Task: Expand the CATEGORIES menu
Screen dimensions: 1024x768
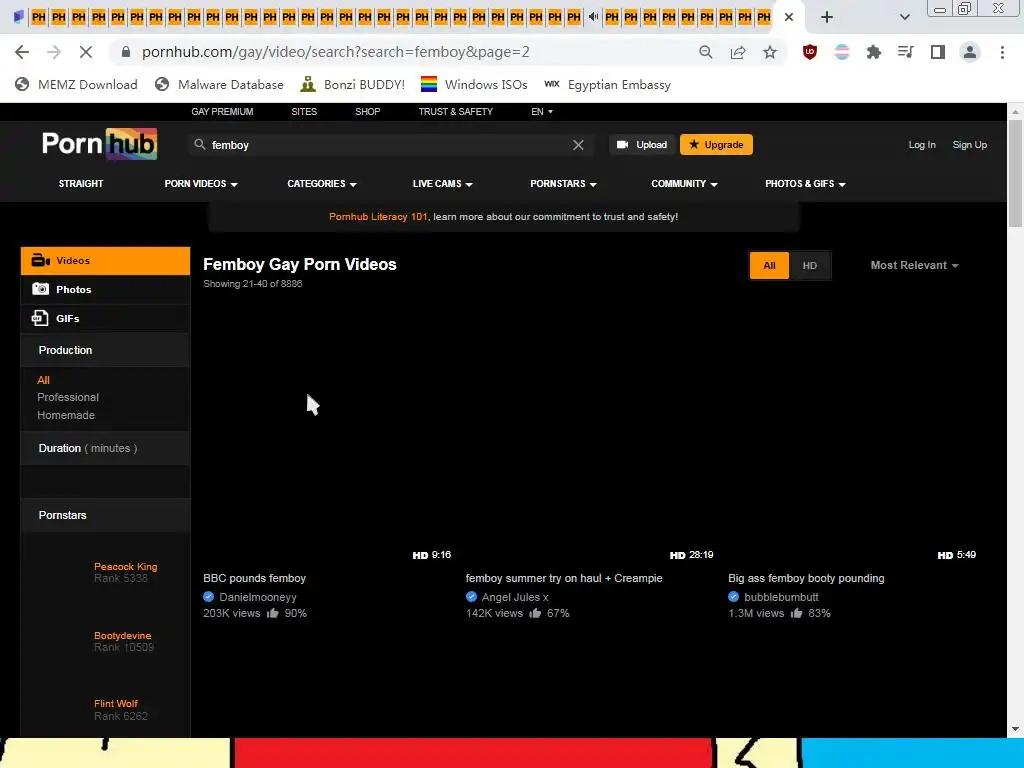Action: click(322, 184)
